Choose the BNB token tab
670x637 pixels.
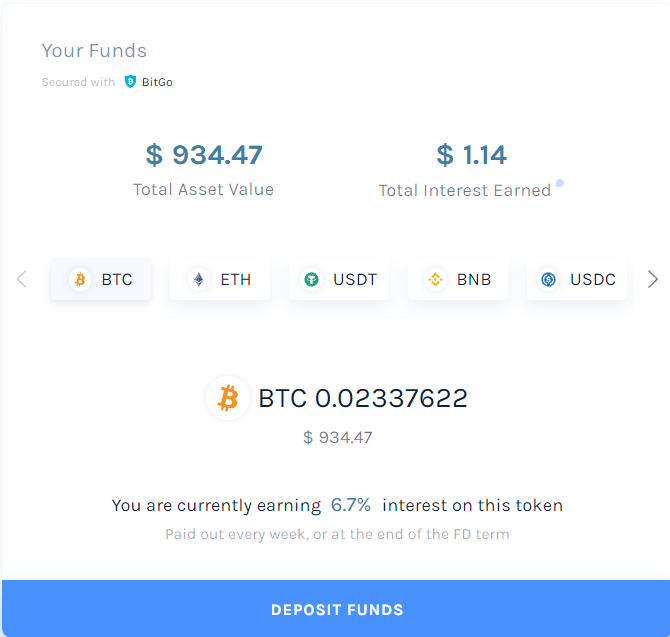pos(458,279)
